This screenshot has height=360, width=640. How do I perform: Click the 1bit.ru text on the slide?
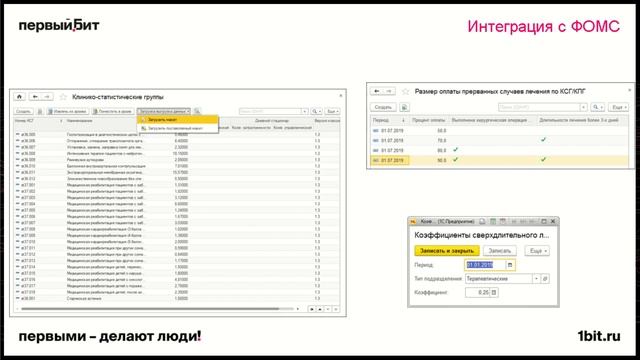(599, 336)
